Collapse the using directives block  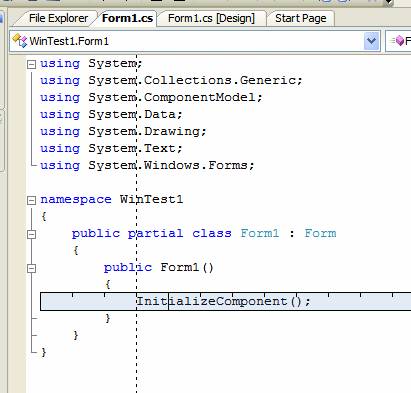31,64
